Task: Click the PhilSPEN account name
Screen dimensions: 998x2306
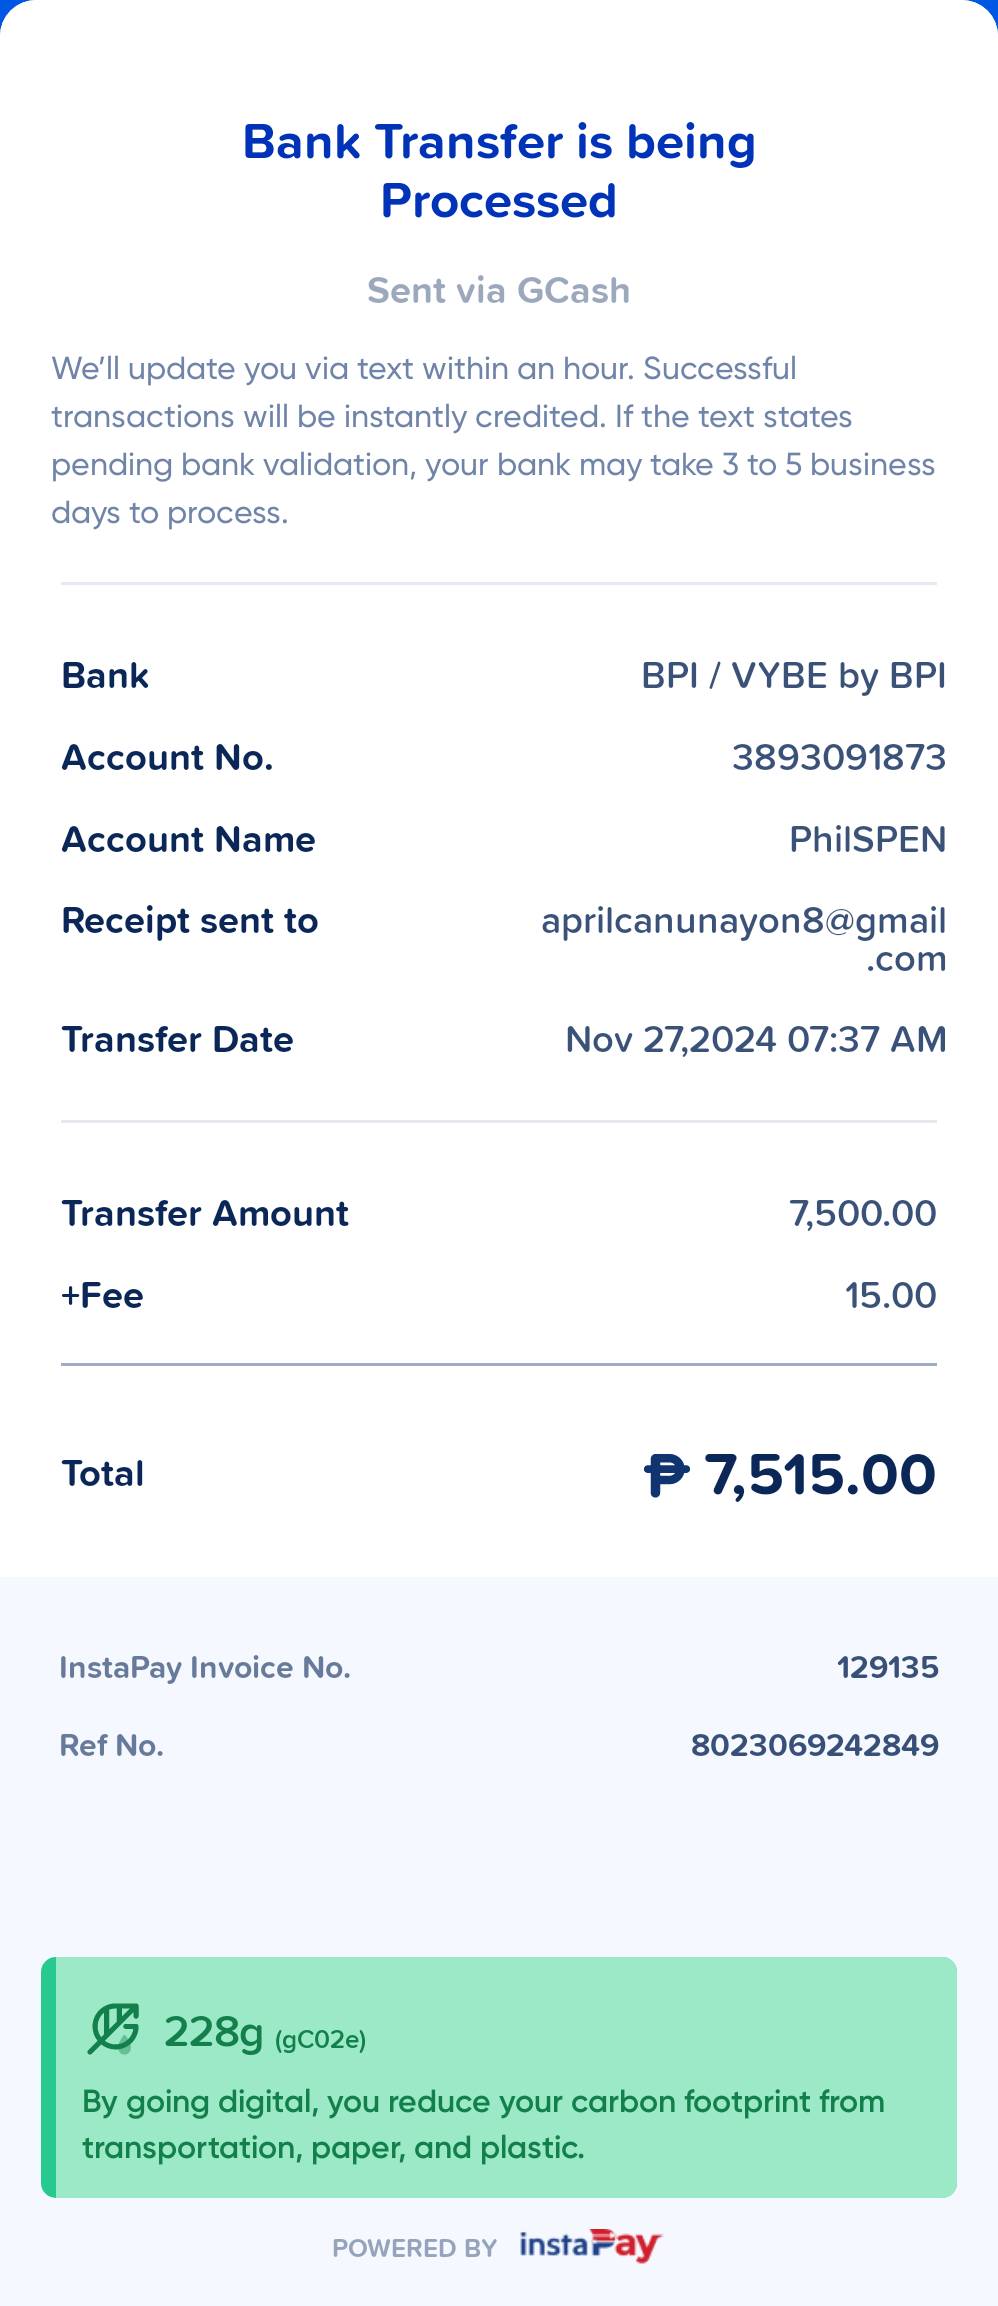Action: [868, 839]
